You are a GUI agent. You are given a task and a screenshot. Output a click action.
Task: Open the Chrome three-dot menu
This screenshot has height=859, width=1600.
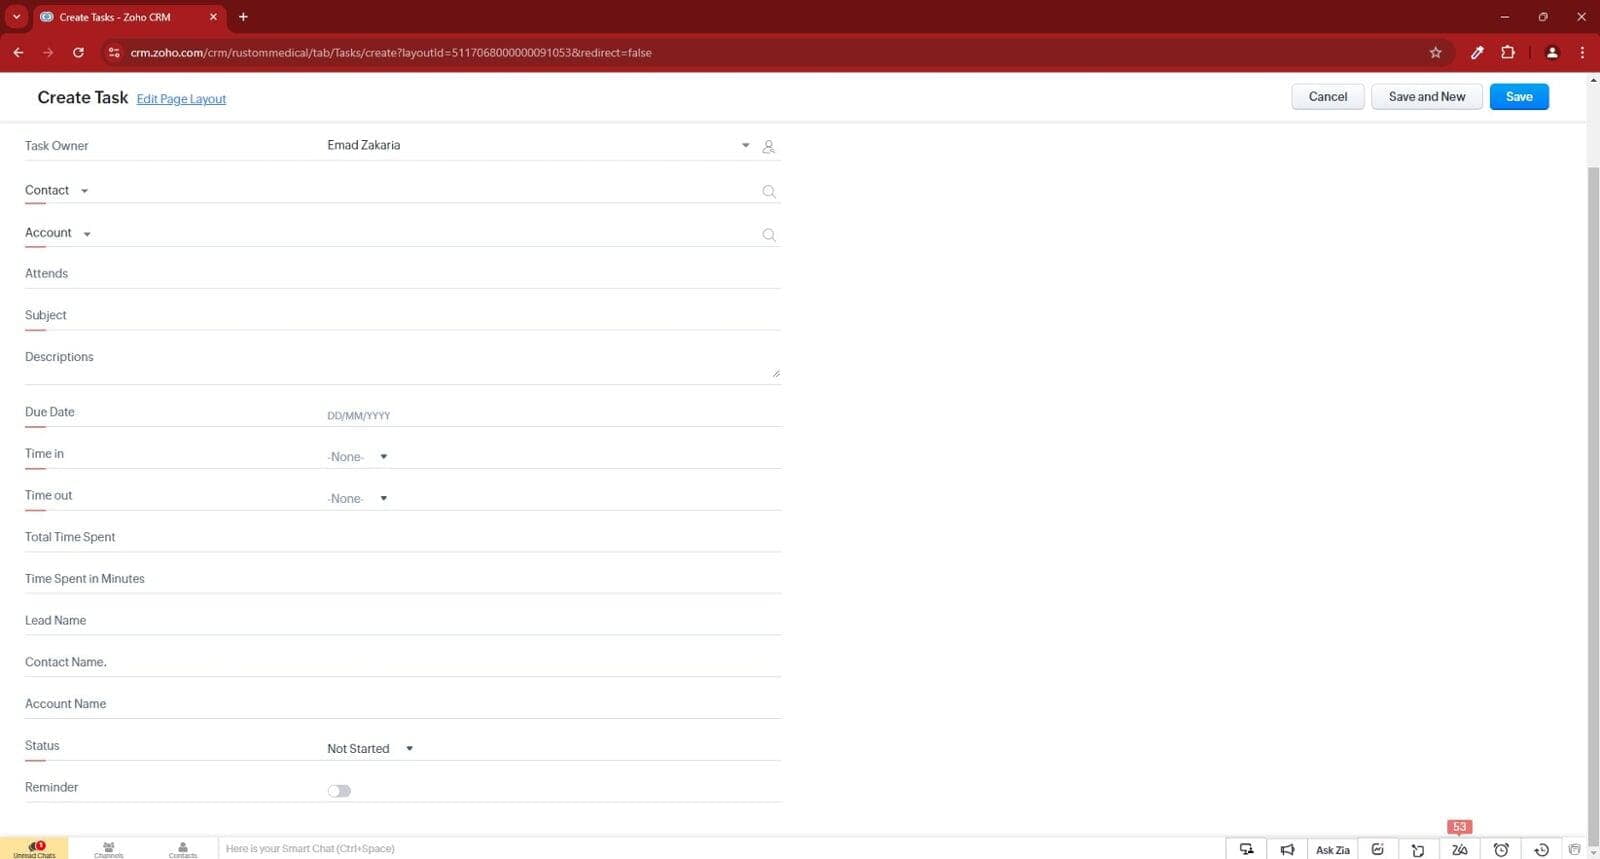coord(1582,52)
